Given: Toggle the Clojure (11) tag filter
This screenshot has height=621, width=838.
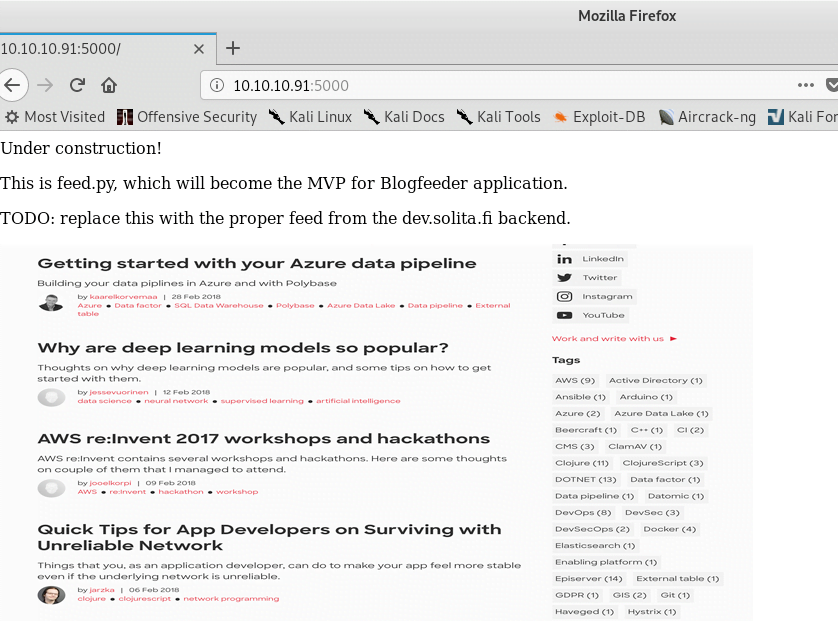Looking at the screenshot, I should pos(583,463).
